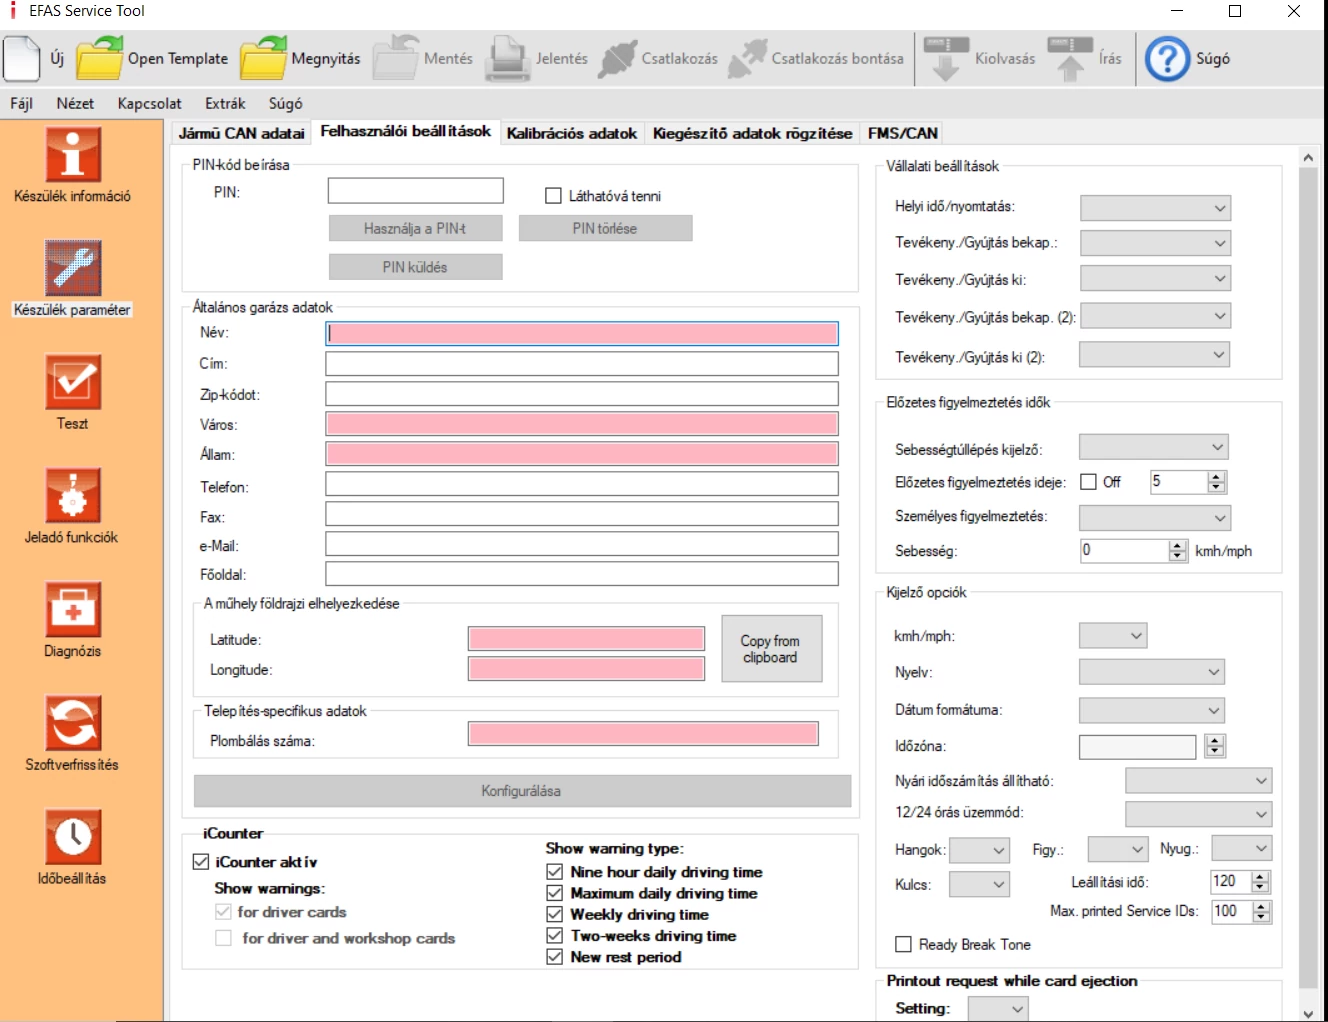
Task: Open Jeladó funkciók gear icon
Action: pos(73,495)
